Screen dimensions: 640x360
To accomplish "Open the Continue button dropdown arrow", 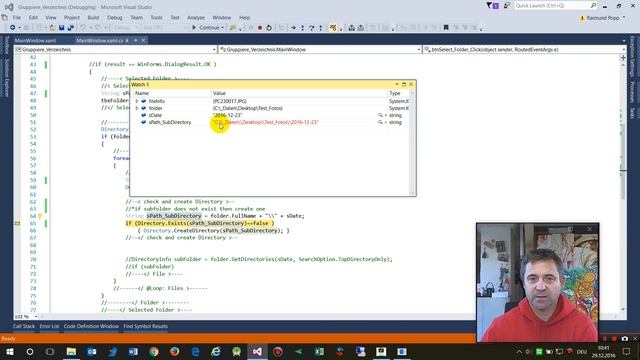I will click(x=222, y=28).
